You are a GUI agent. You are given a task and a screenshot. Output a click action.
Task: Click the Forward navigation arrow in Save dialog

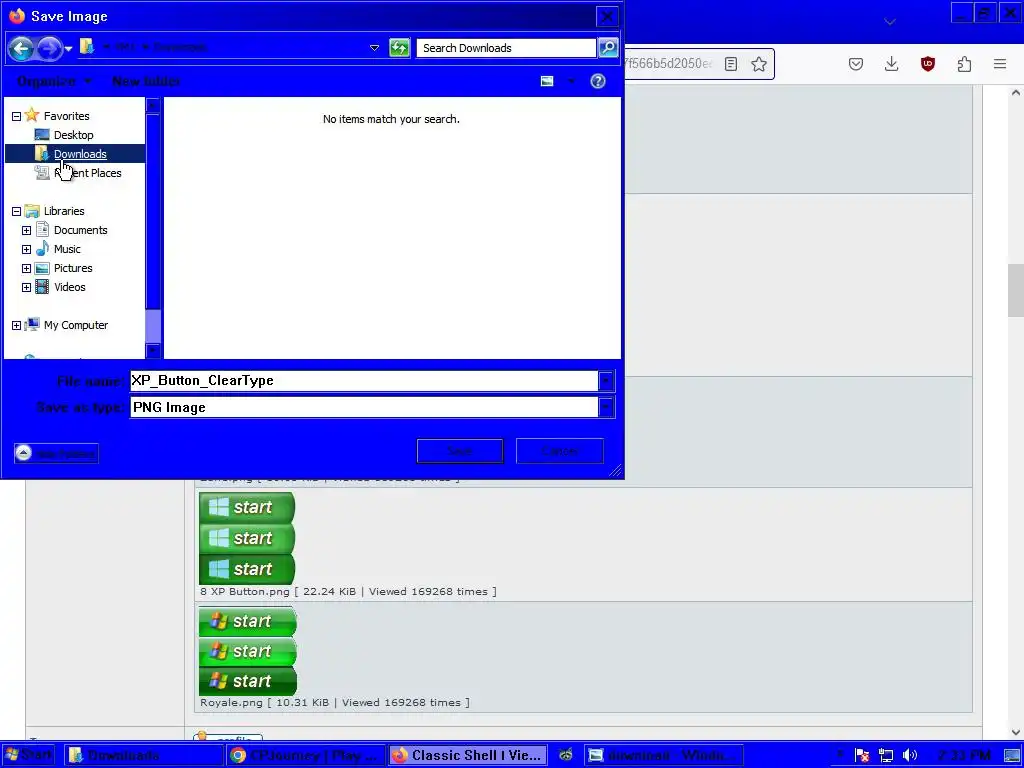[x=49, y=48]
